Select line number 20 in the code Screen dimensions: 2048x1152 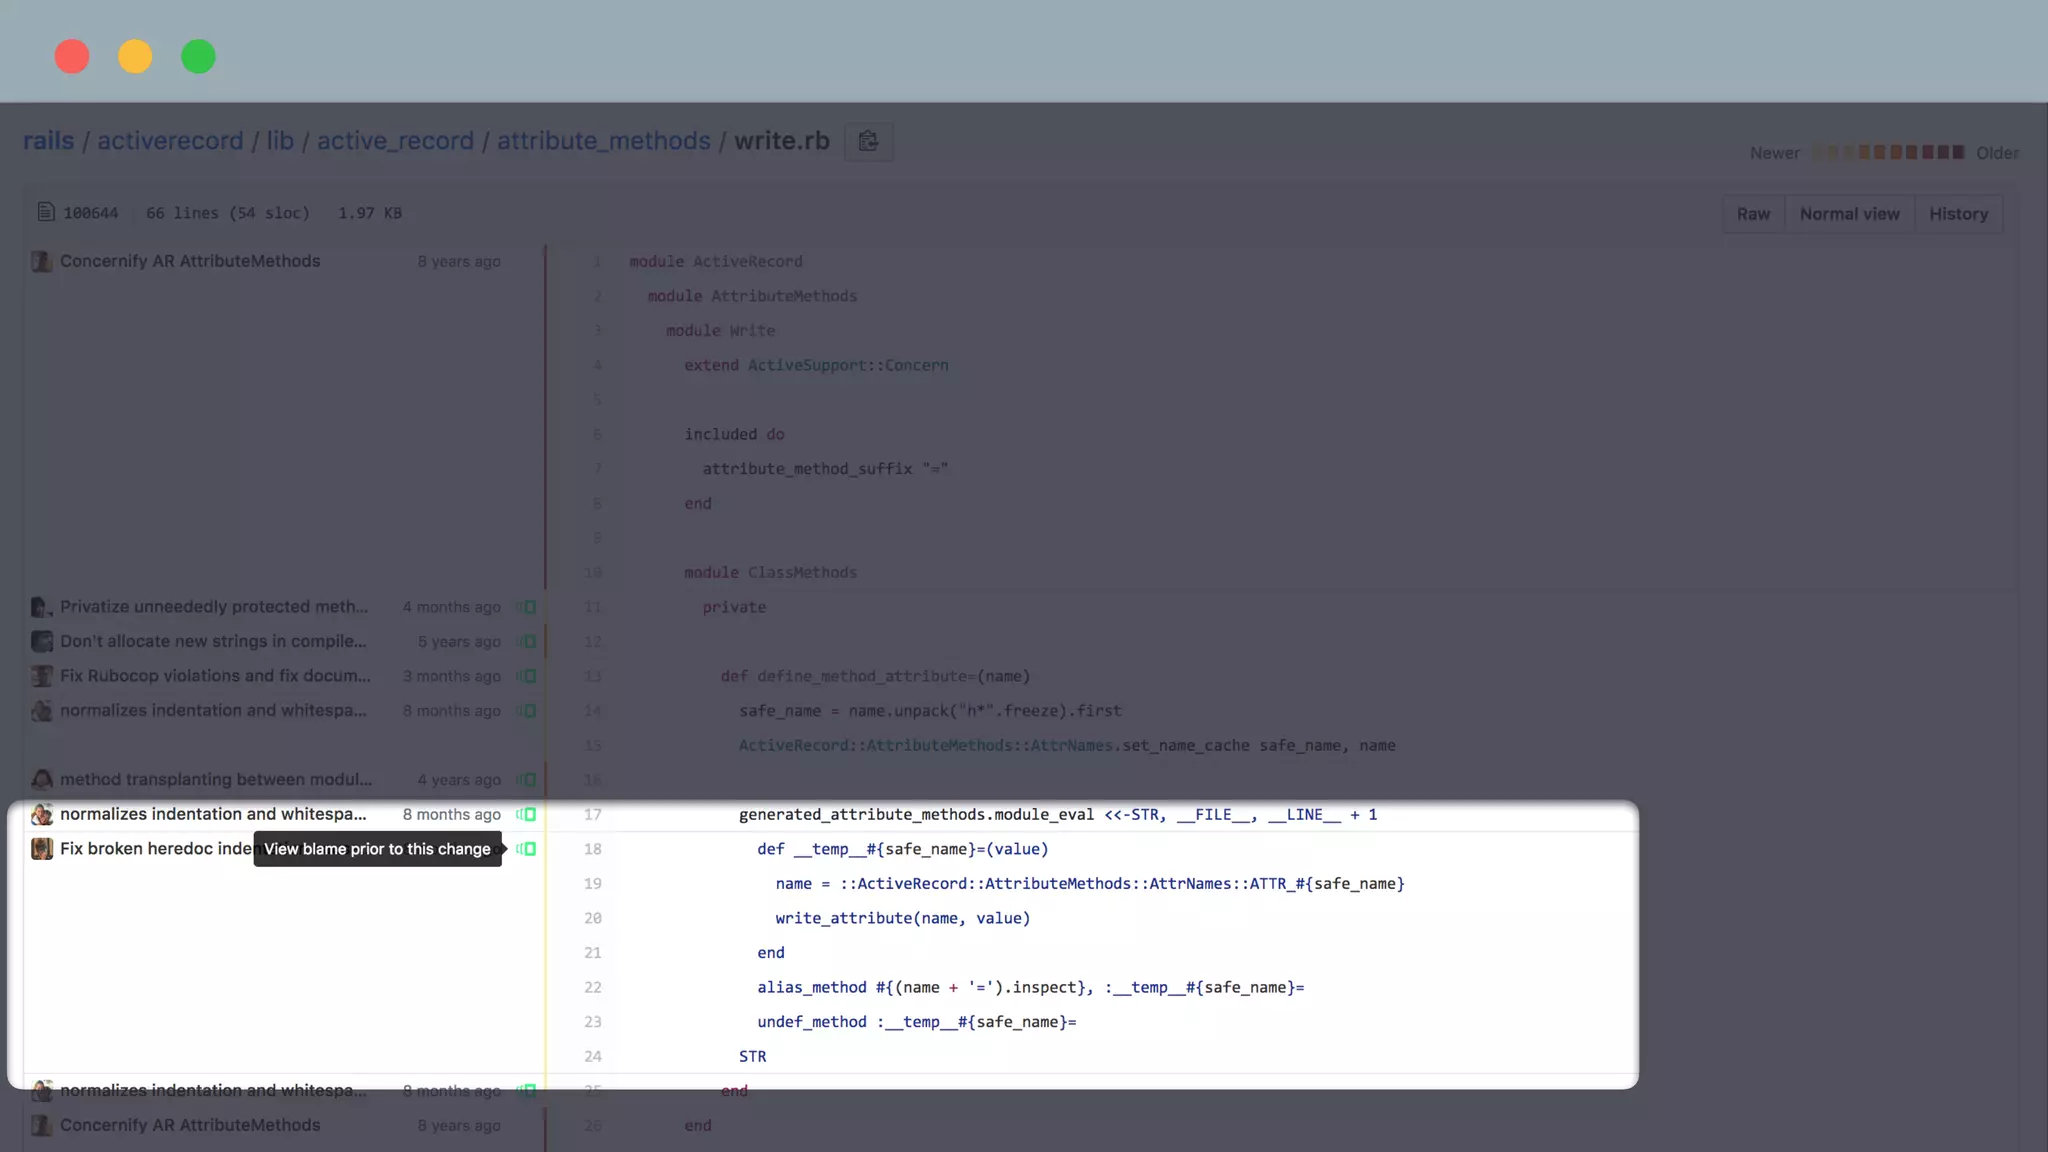coord(592,918)
